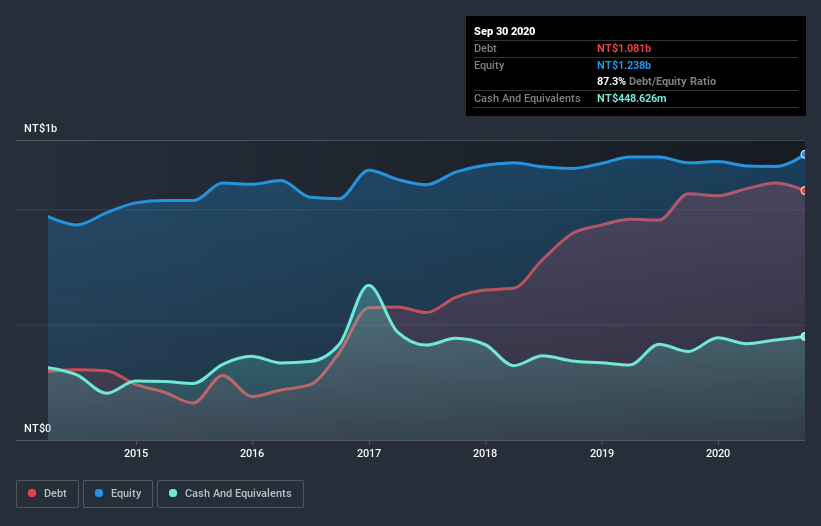The height and width of the screenshot is (526, 821).
Task: Click the Equity row label in tooltip
Action: (x=489, y=65)
